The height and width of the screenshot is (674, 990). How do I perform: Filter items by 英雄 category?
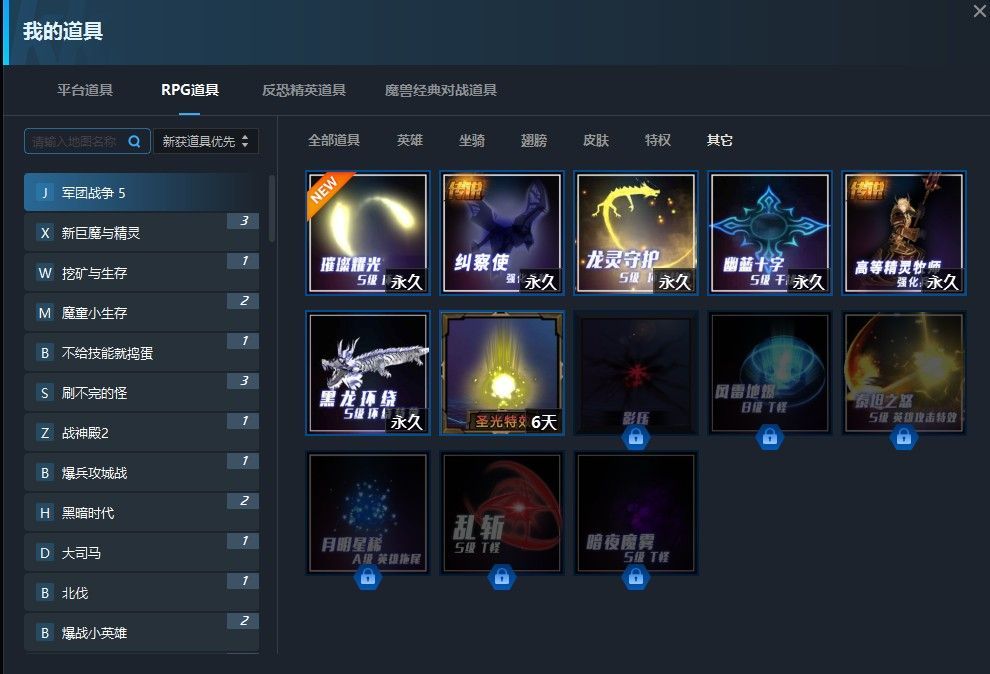410,140
